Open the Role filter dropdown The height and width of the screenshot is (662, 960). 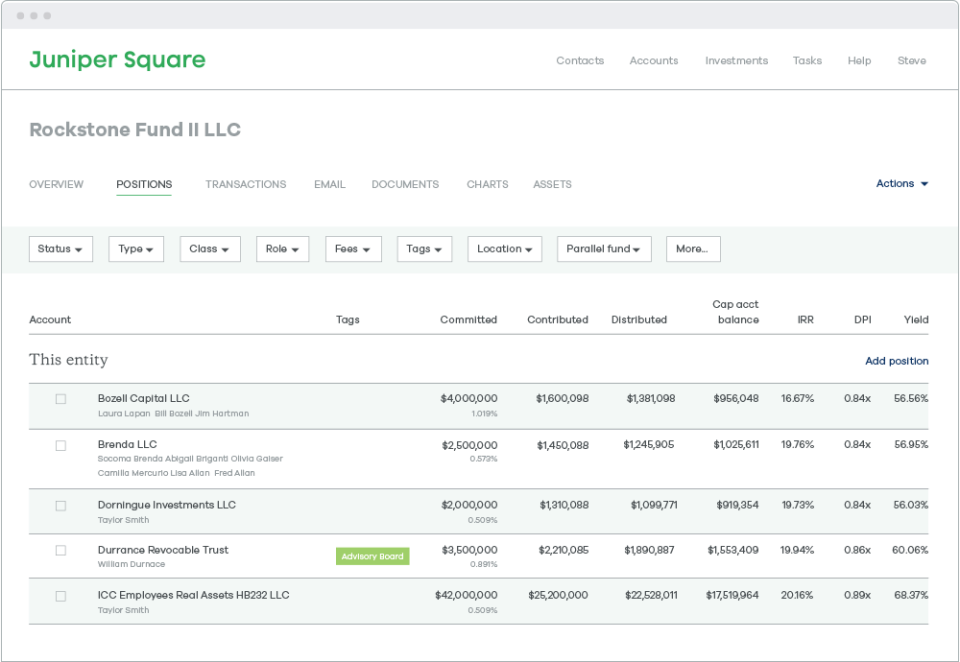click(282, 249)
